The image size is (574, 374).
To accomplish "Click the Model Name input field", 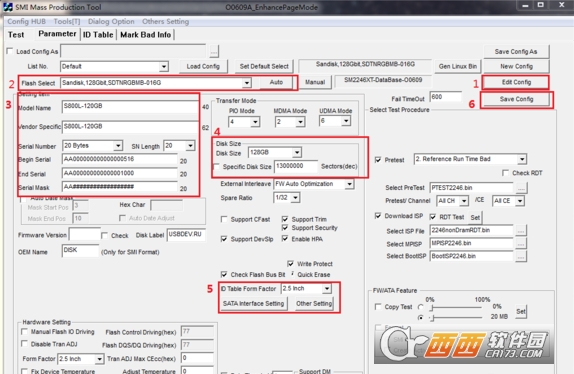I will pyautogui.click(x=130, y=107).
